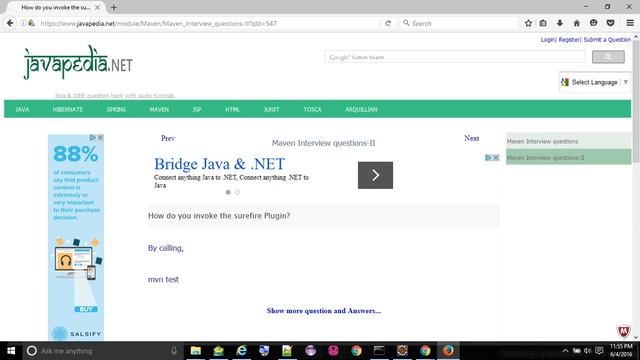Screen dimensions: 640x360
Task: Select the second ad carousel dot
Action: 237,192
